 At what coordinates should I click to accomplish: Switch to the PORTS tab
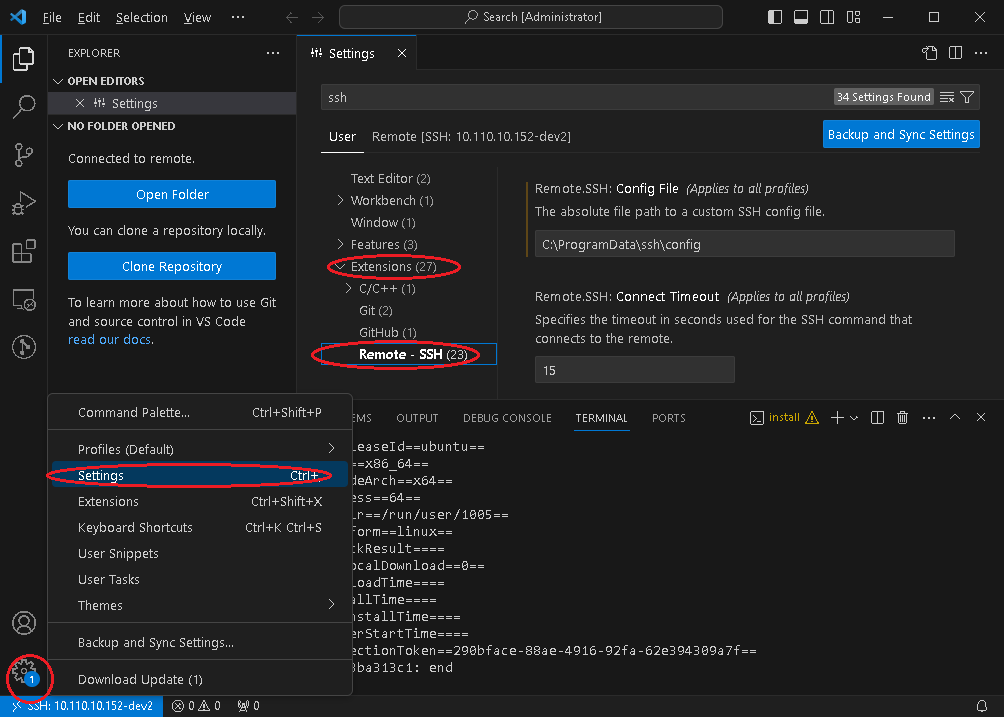click(x=668, y=418)
